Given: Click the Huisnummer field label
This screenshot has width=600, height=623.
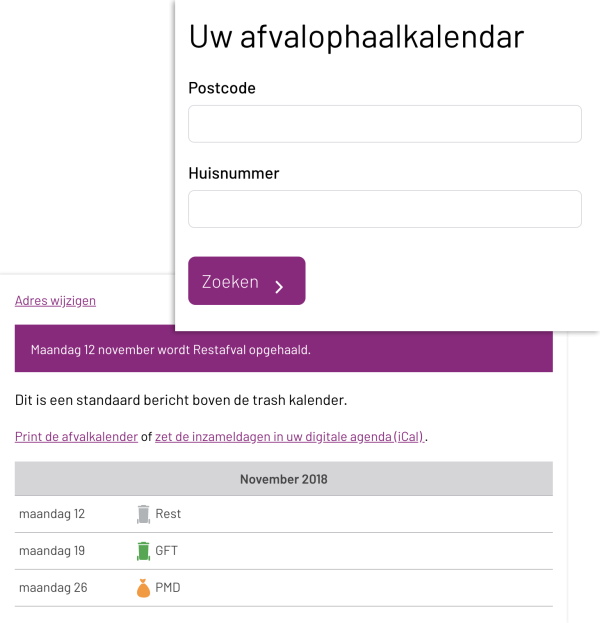Looking at the screenshot, I should (x=234, y=173).
